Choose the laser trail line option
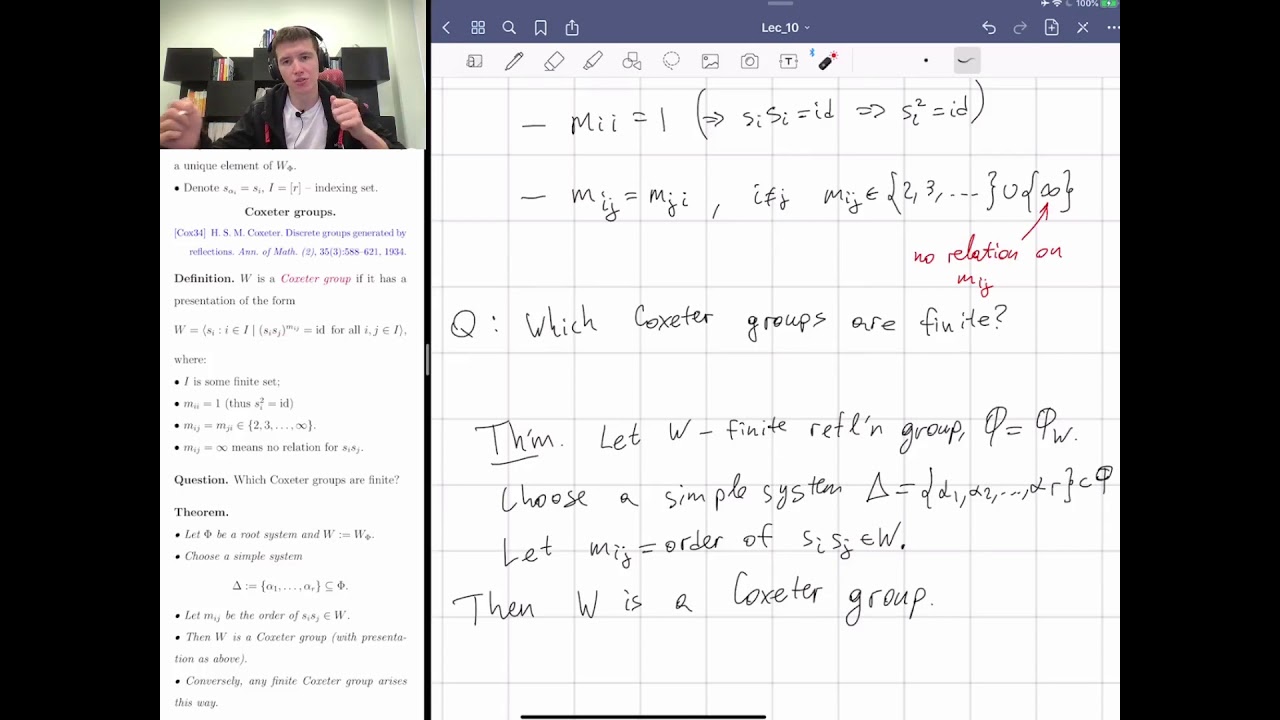Screen dimensions: 1280x720 coord(965,61)
